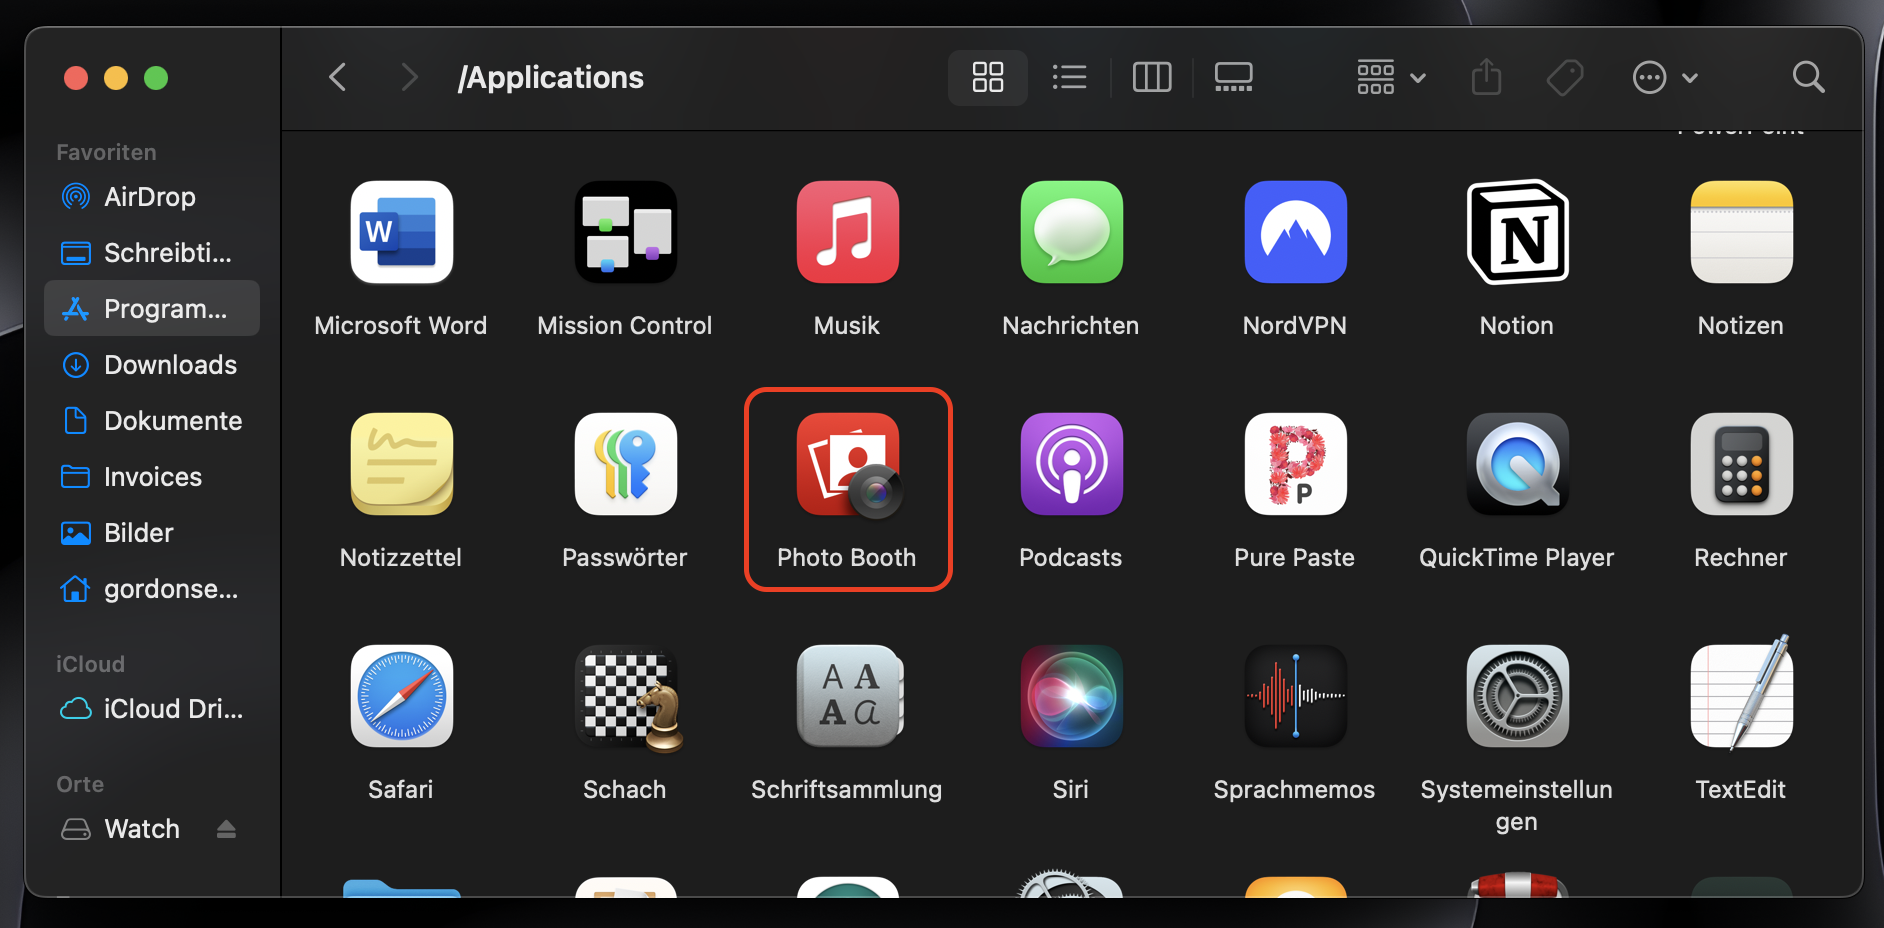Open the Mission Control app icon
Viewport: 1884px width, 928px height.
[625, 232]
